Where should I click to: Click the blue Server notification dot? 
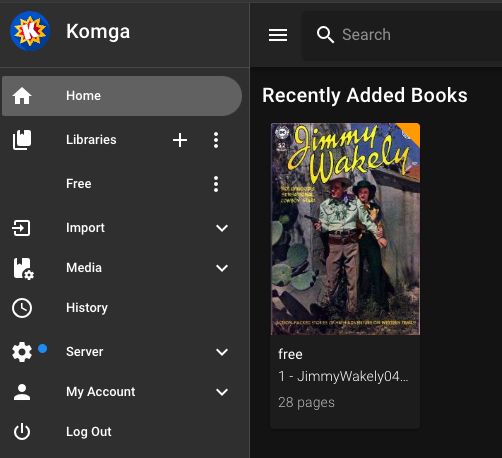(x=42, y=349)
